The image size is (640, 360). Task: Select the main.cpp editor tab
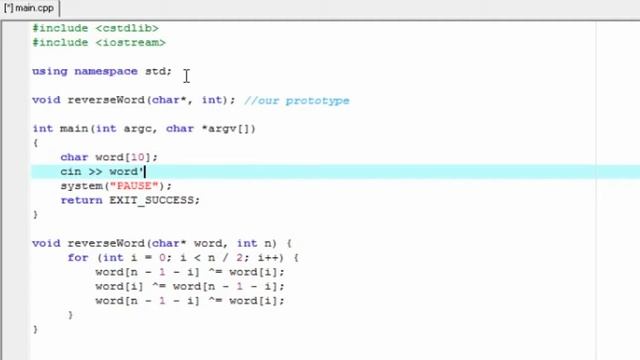[x=29, y=8]
